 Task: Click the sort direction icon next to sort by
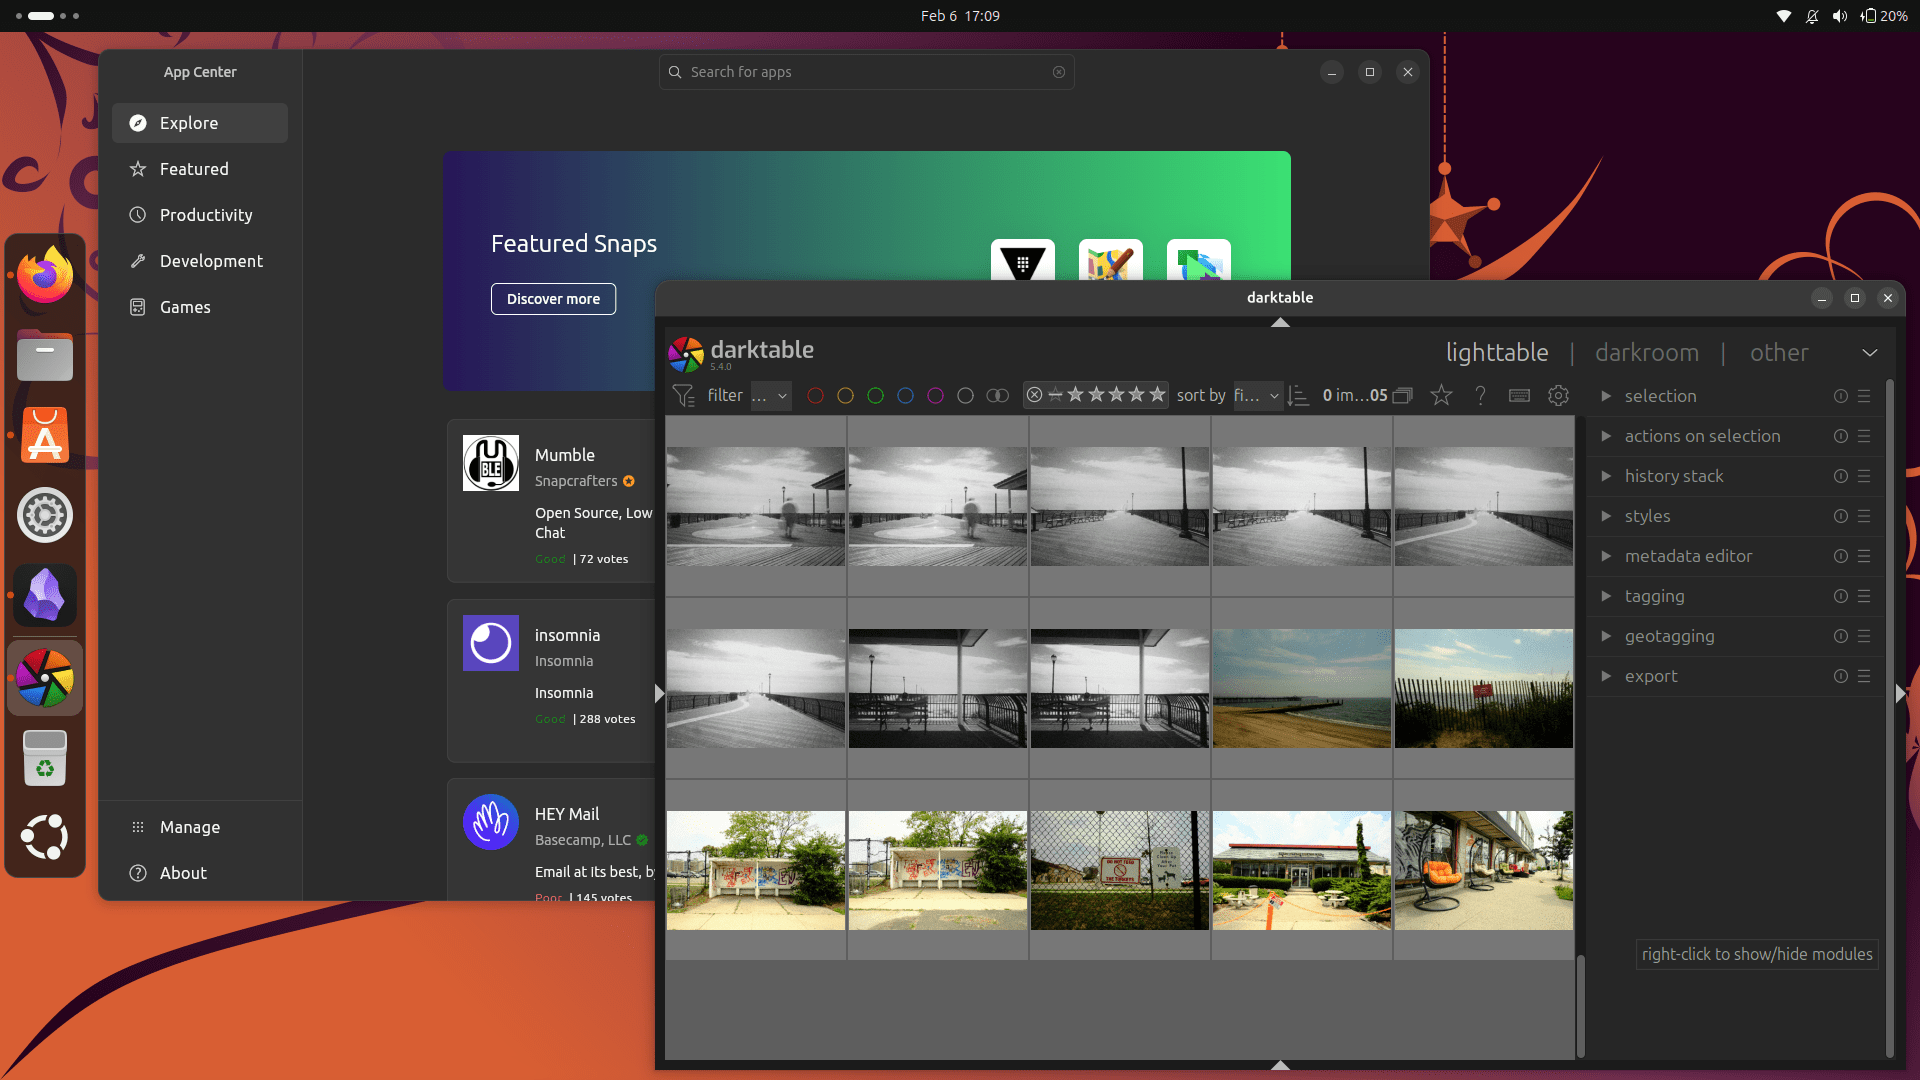click(x=1298, y=396)
